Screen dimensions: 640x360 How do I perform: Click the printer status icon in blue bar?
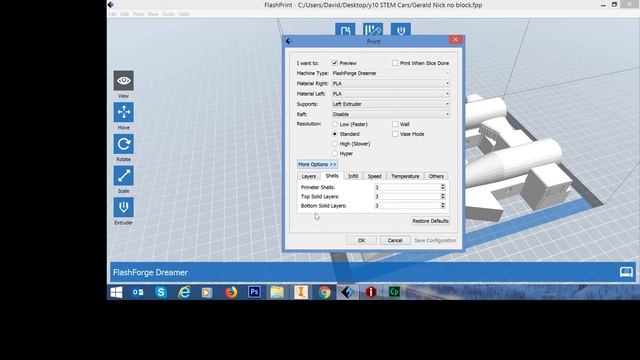[x=626, y=272]
